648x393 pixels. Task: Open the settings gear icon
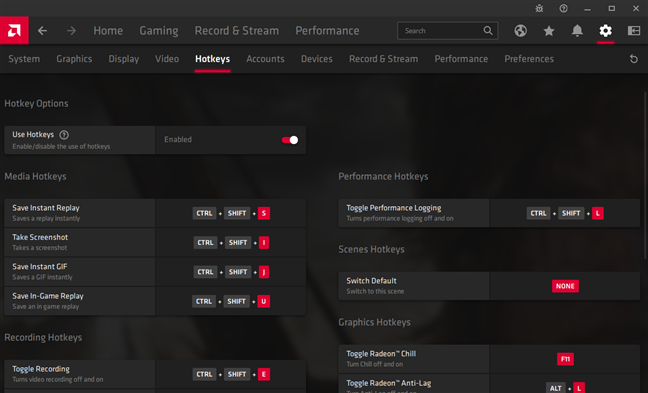pos(605,31)
